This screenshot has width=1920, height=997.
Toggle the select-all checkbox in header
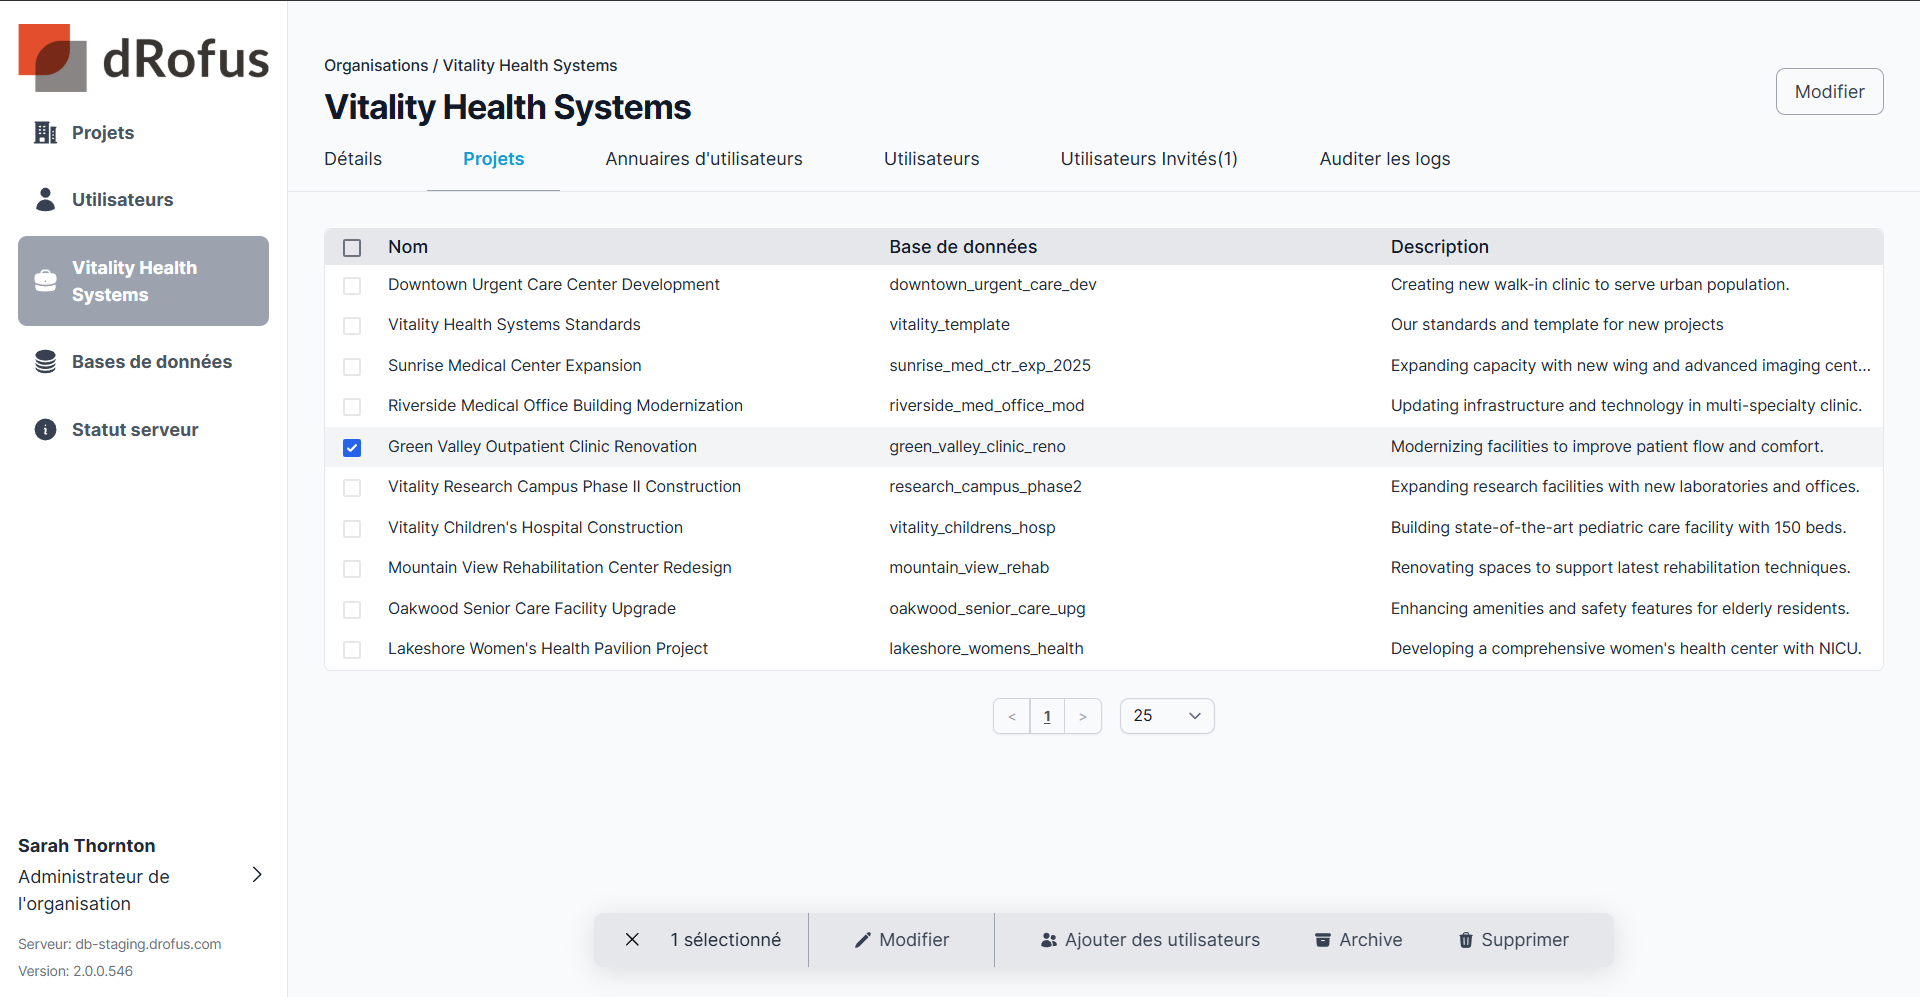pyautogui.click(x=352, y=248)
